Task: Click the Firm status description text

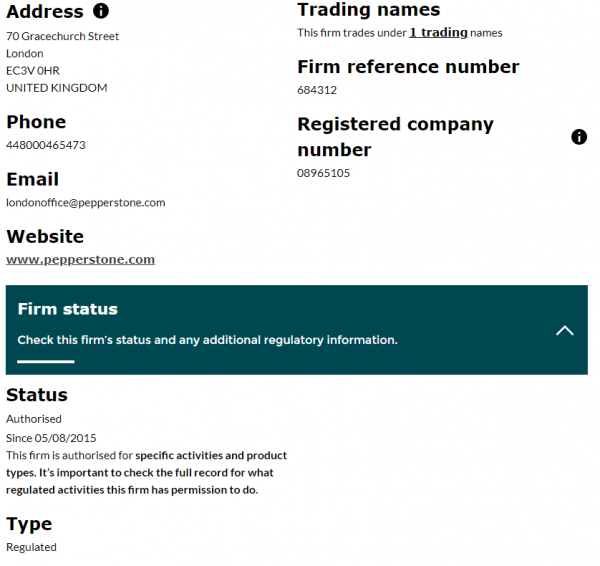Action: [x=207, y=340]
